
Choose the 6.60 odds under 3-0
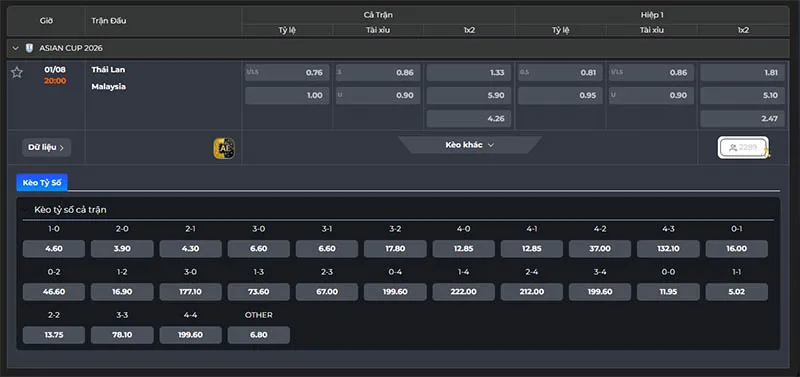pos(259,249)
